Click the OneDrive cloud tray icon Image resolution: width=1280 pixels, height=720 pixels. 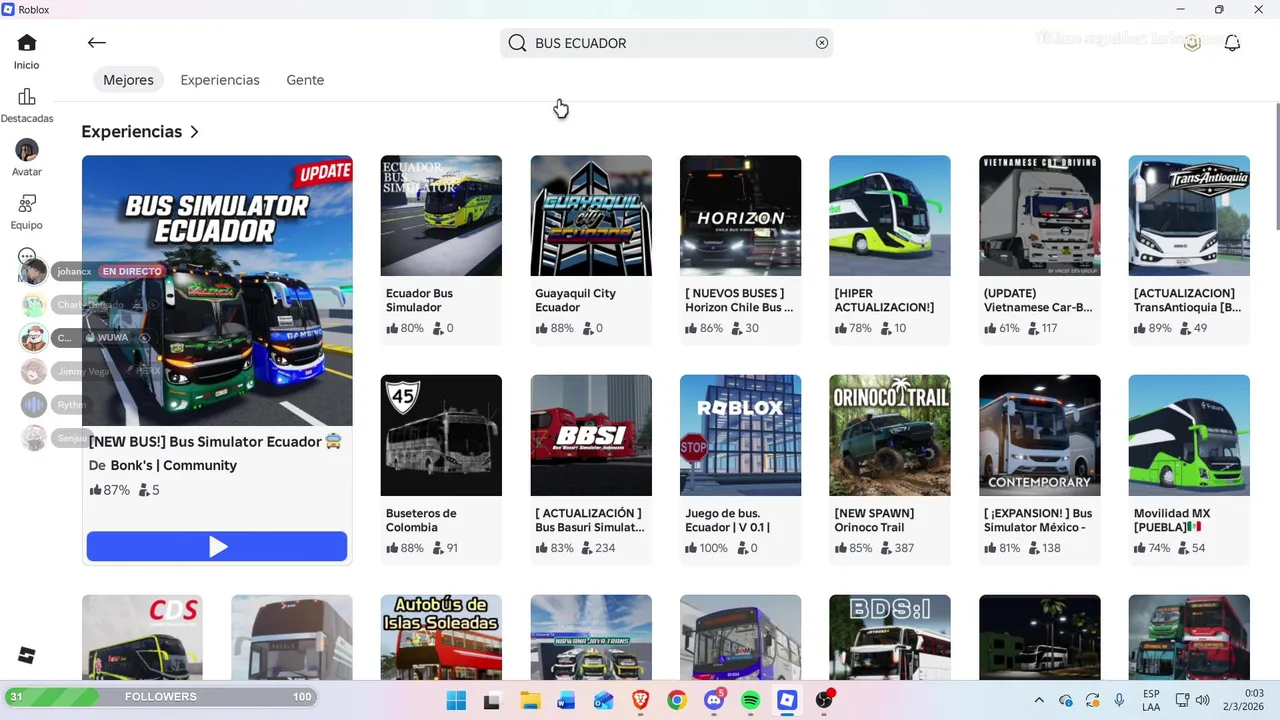(x=1066, y=700)
